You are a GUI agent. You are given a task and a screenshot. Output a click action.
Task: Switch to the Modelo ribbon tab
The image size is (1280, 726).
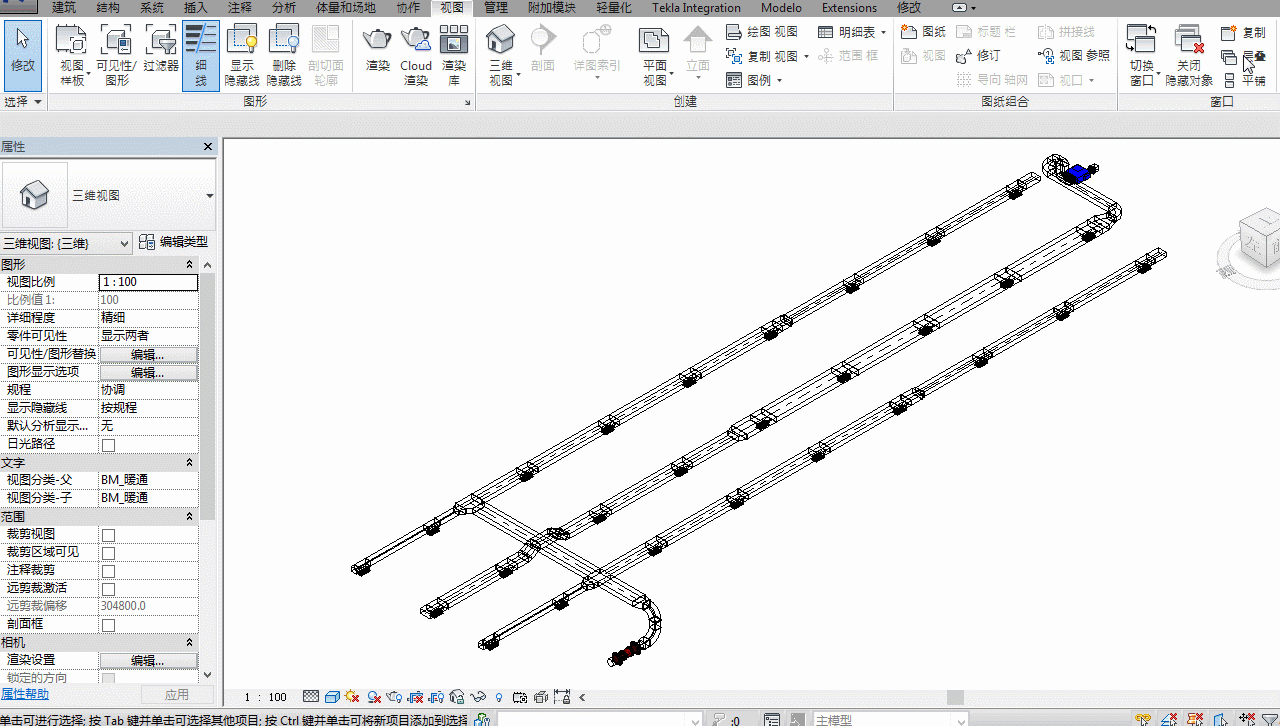tap(781, 7)
